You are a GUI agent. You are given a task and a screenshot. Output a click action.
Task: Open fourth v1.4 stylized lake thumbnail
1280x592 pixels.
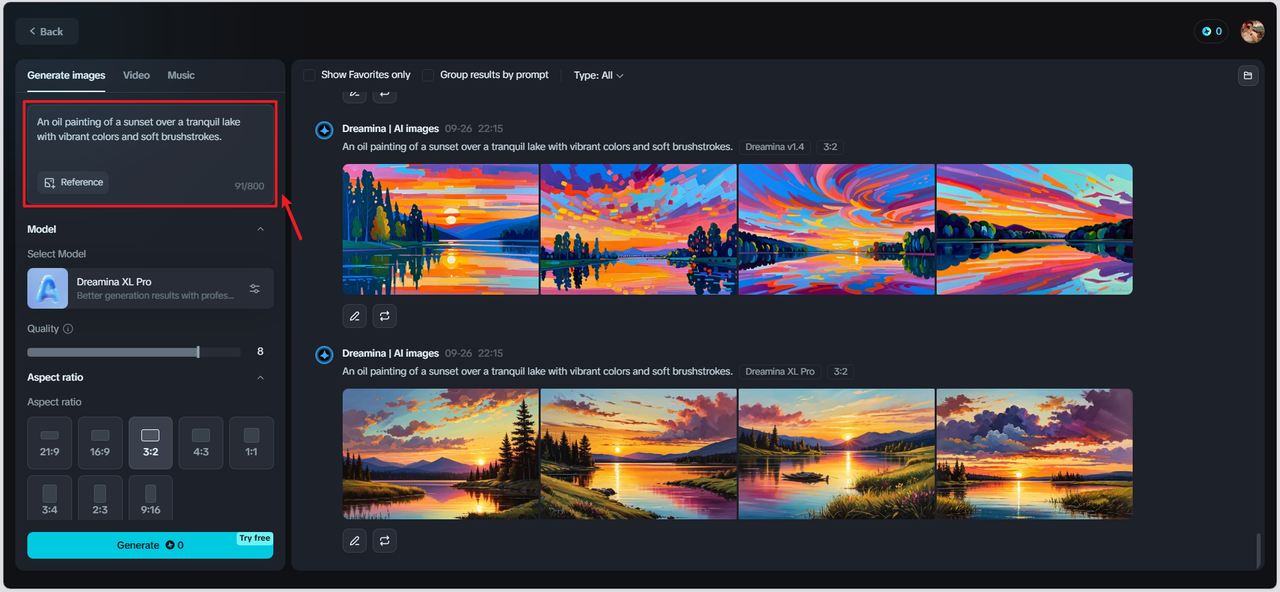1035,229
